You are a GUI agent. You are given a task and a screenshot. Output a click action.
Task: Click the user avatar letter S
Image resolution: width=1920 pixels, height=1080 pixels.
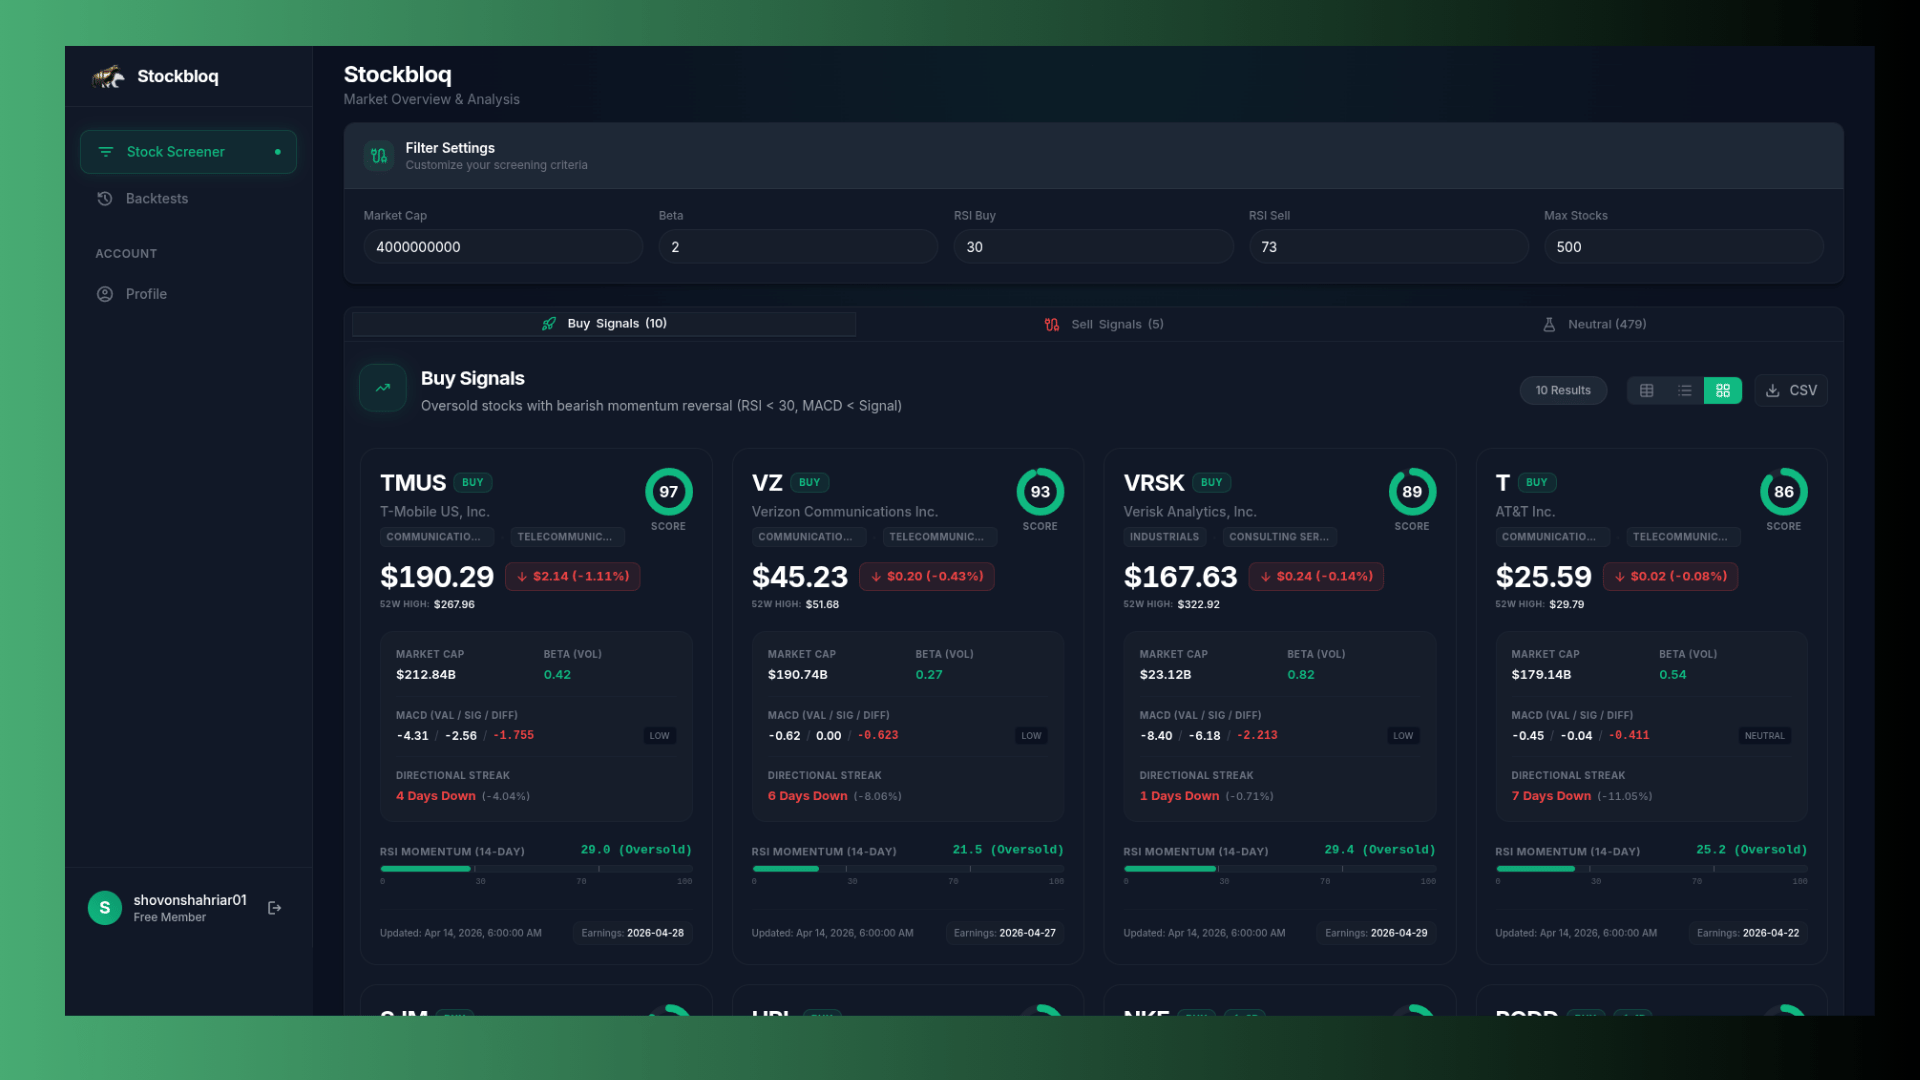tap(105, 908)
